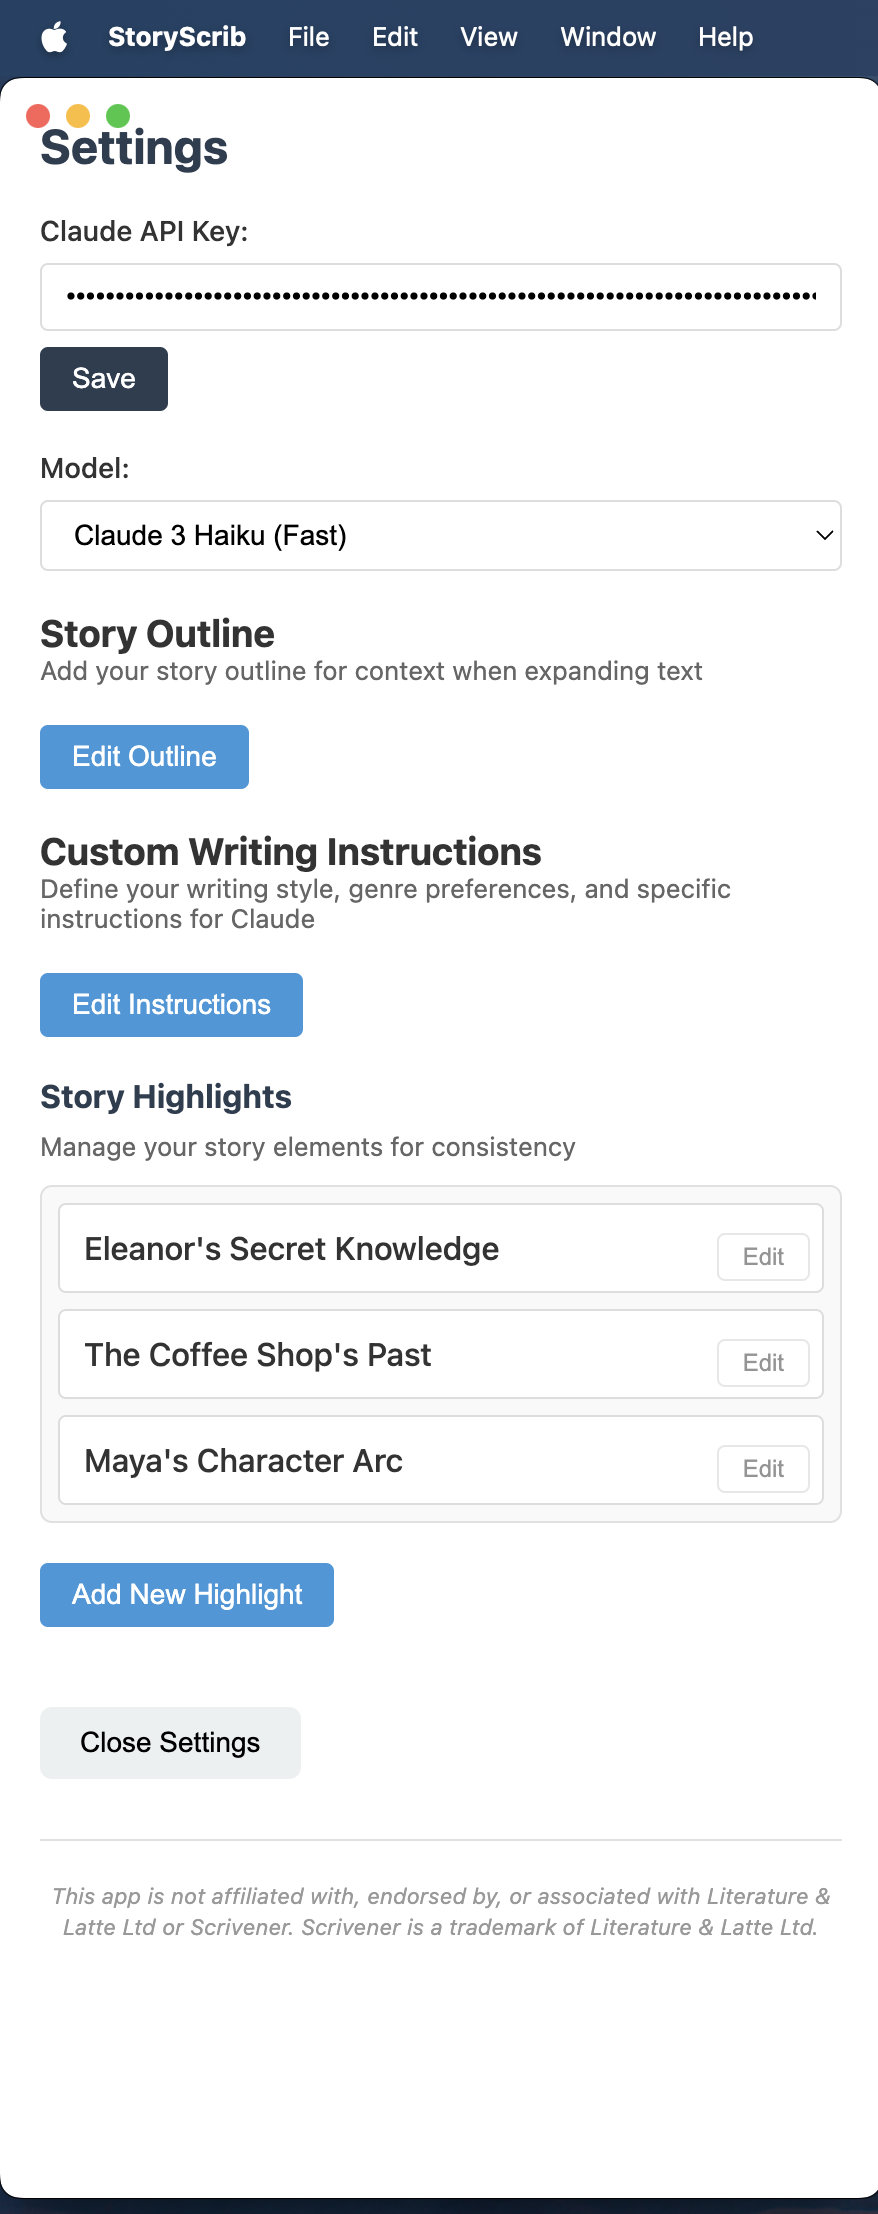Click the Apple logo menu icon
The image size is (878, 2214).
tap(54, 38)
